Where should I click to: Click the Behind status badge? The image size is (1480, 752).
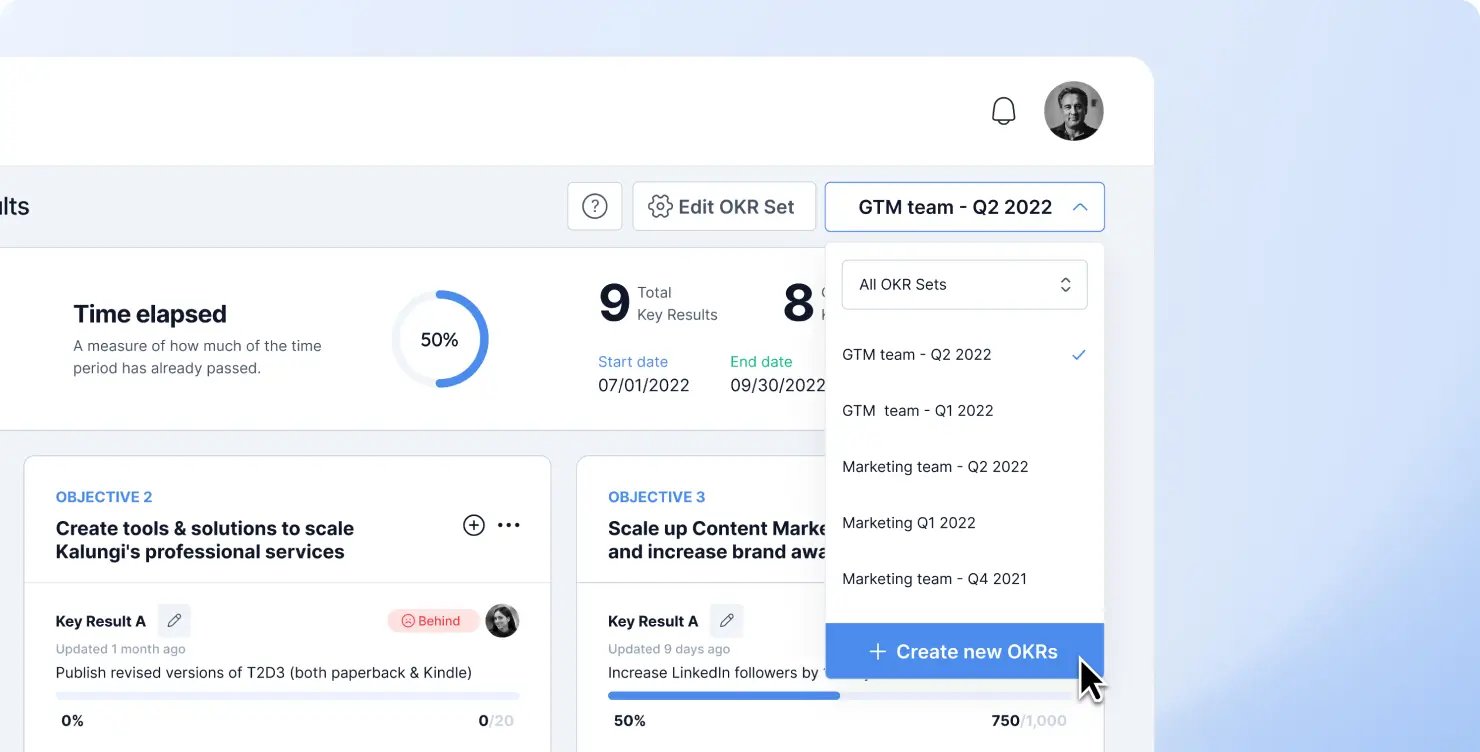coord(432,620)
